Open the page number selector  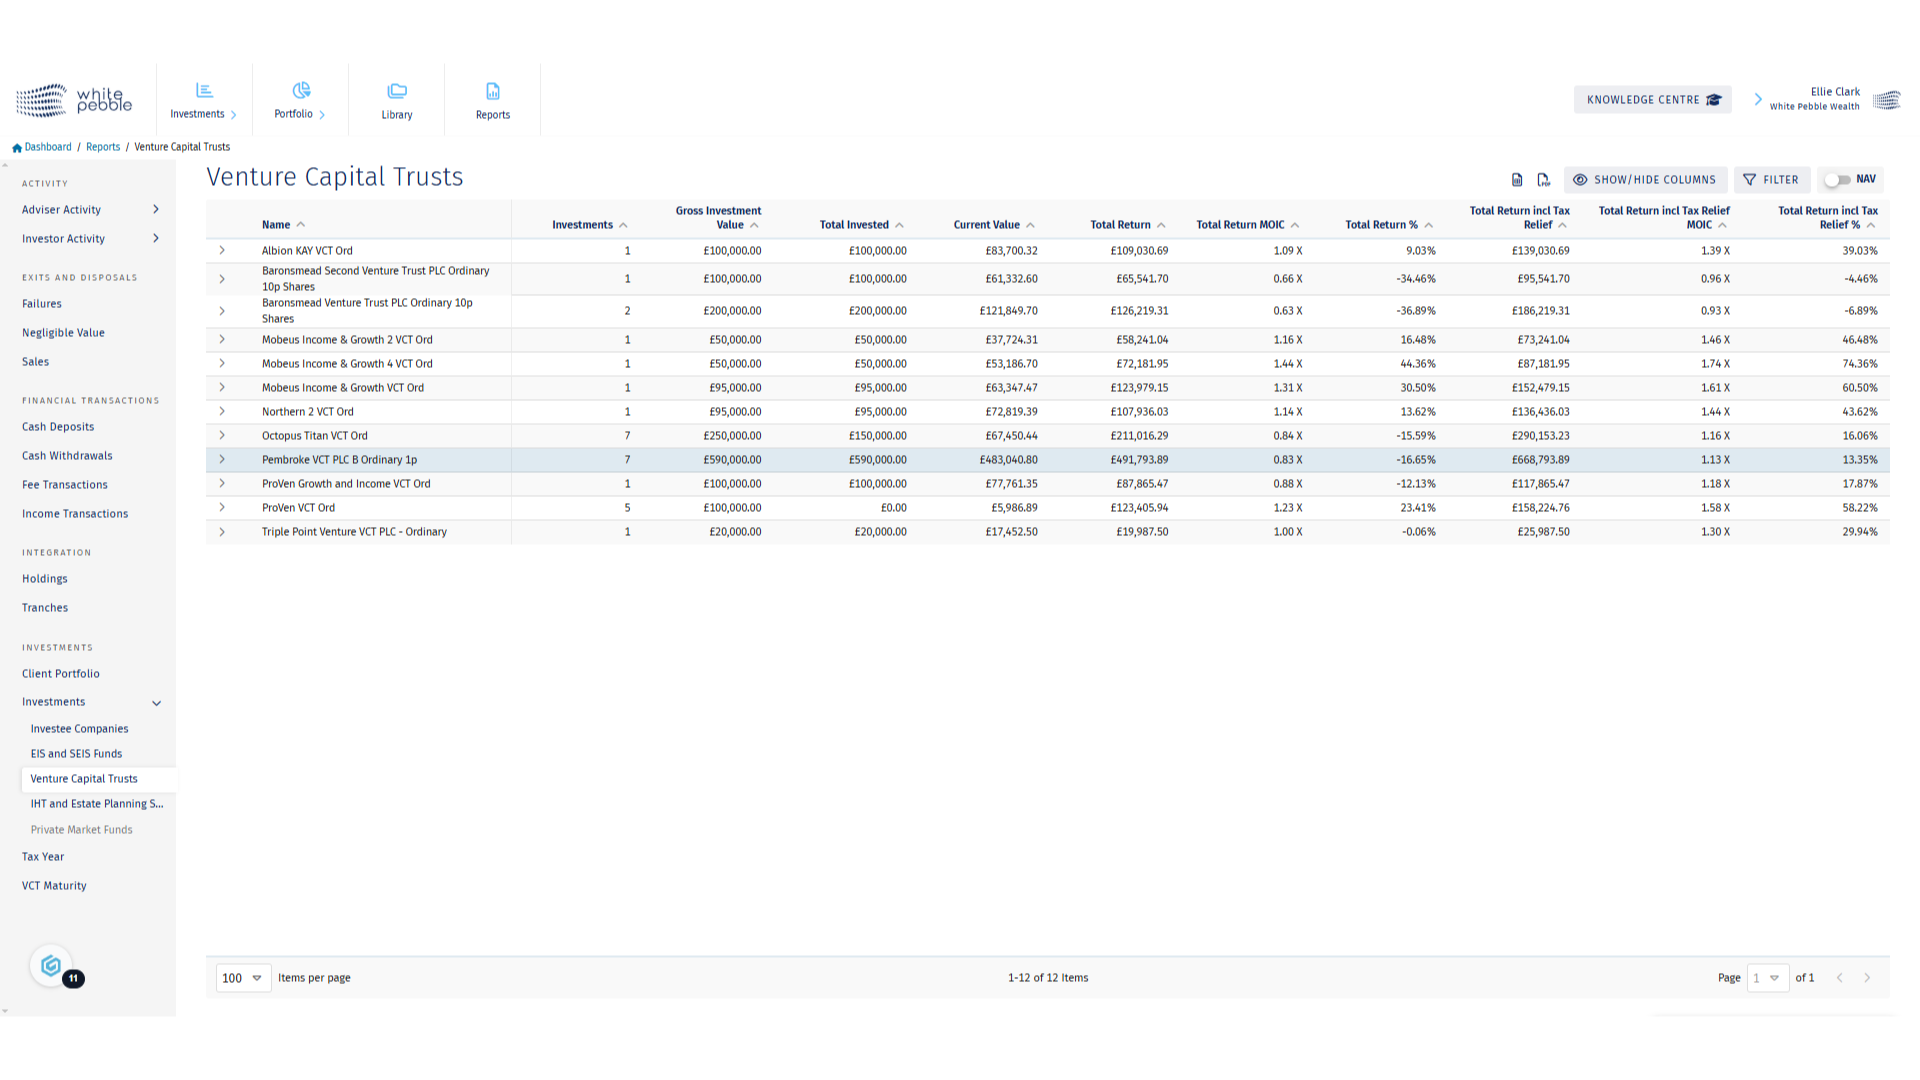(1767, 978)
